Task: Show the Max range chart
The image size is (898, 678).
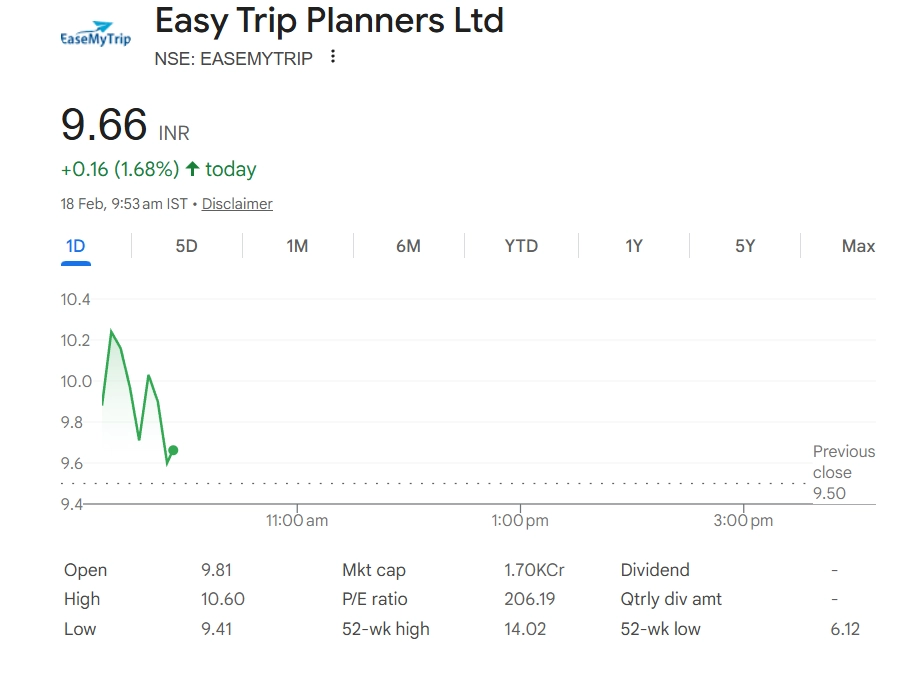Action: tap(858, 246)
